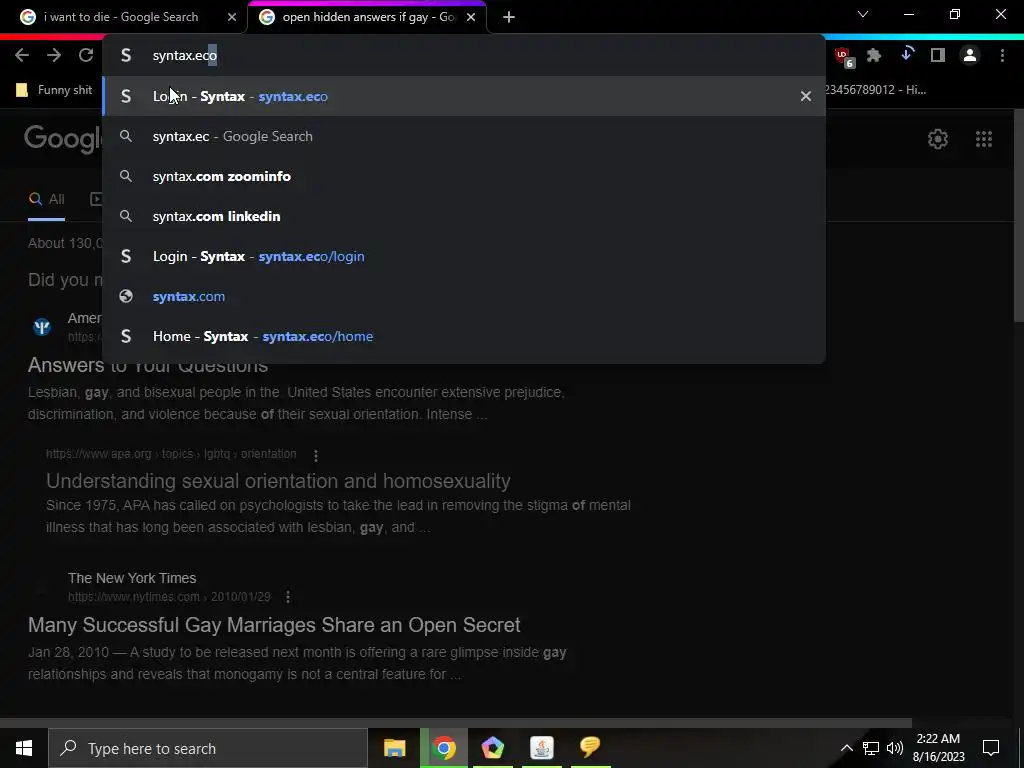Image resolution: width=1024 pixels, height=768 pixels.
Task: Open 'Understanding sexual orientation and homosexuality' result
Action: tap(278, 481)
